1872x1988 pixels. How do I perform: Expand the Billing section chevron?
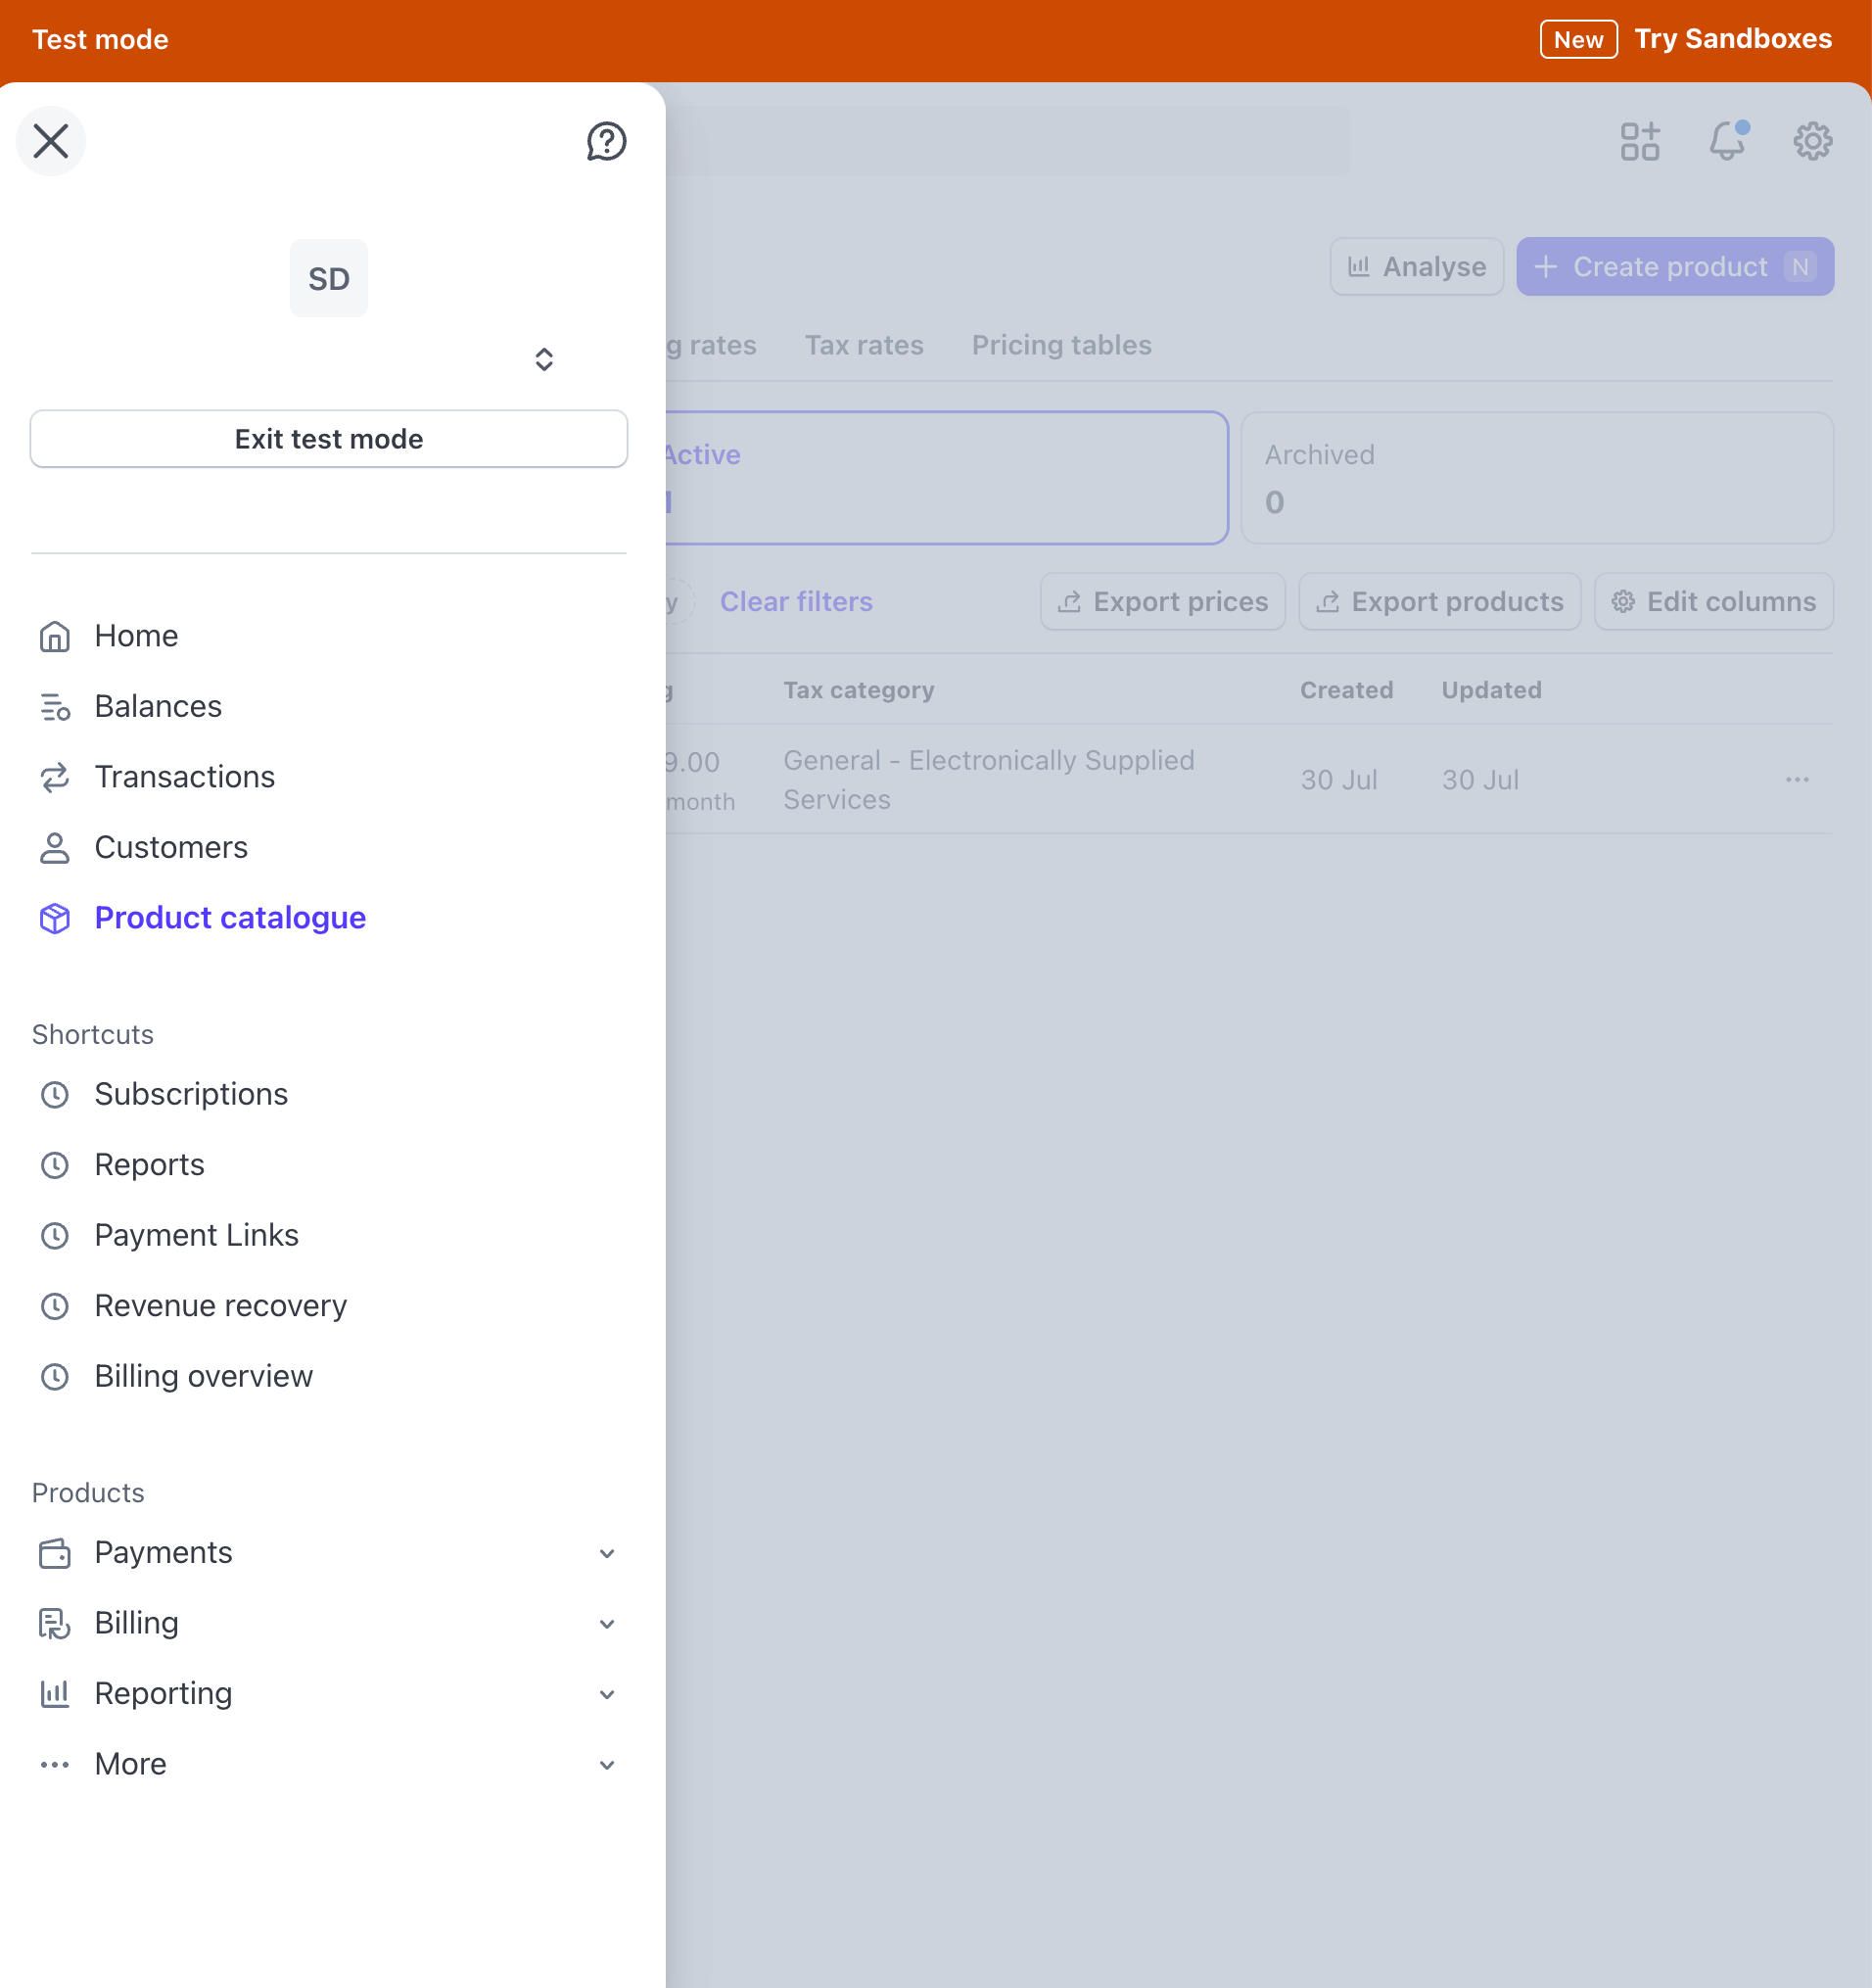[x=607, y=1623]
